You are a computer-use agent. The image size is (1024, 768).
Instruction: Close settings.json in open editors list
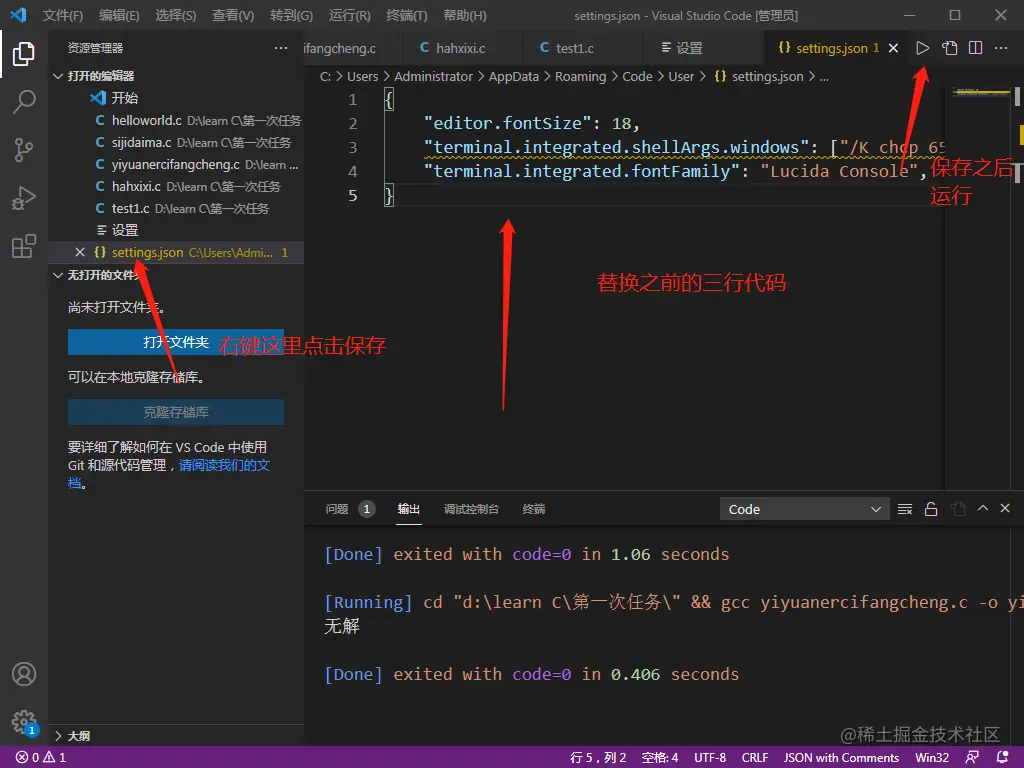[x=80, y=252]
